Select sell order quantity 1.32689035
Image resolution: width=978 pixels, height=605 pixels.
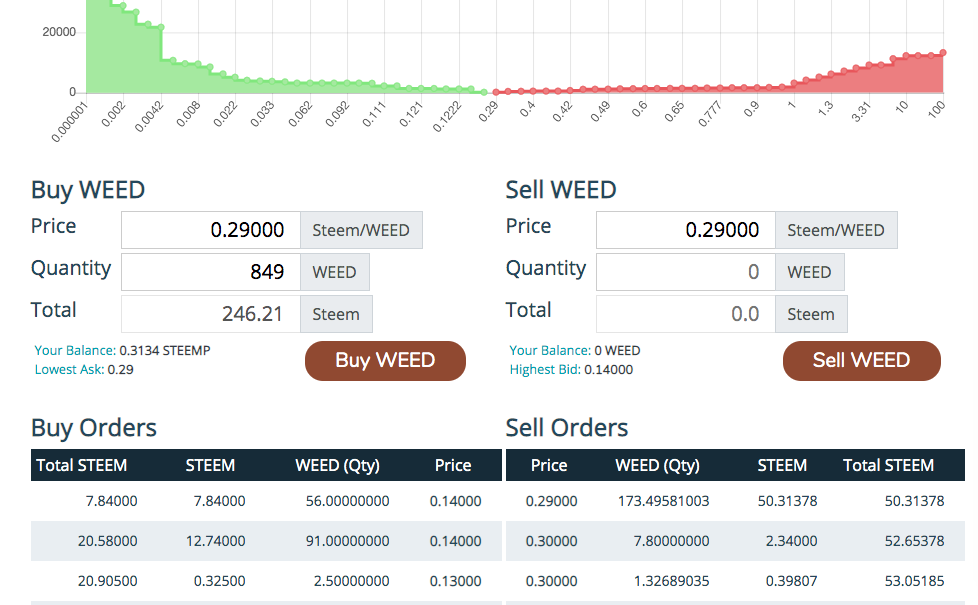[x=671, y=581]
